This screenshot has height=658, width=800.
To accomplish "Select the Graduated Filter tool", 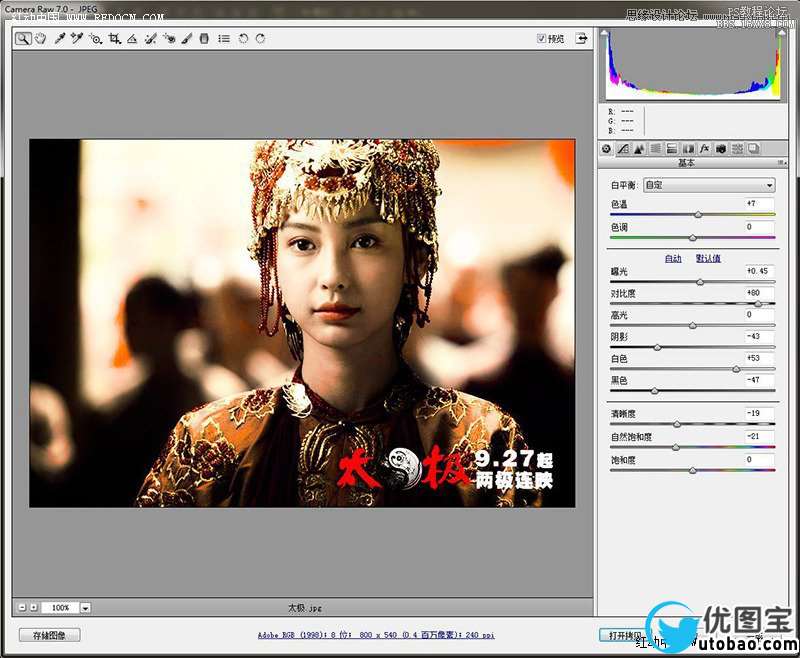I will (204, 38).
